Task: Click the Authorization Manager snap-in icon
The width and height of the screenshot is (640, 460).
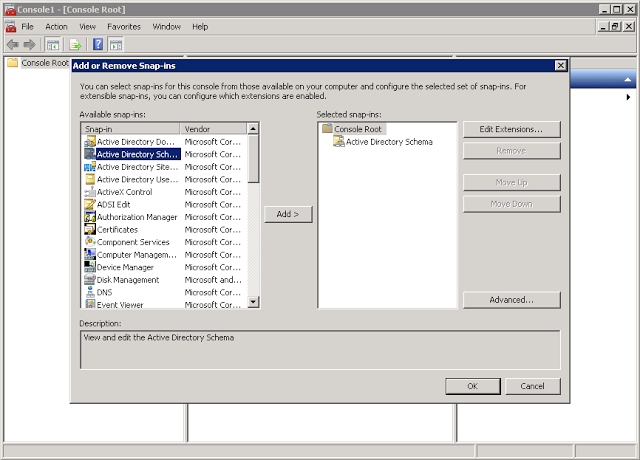Action: tap(90, 217)
